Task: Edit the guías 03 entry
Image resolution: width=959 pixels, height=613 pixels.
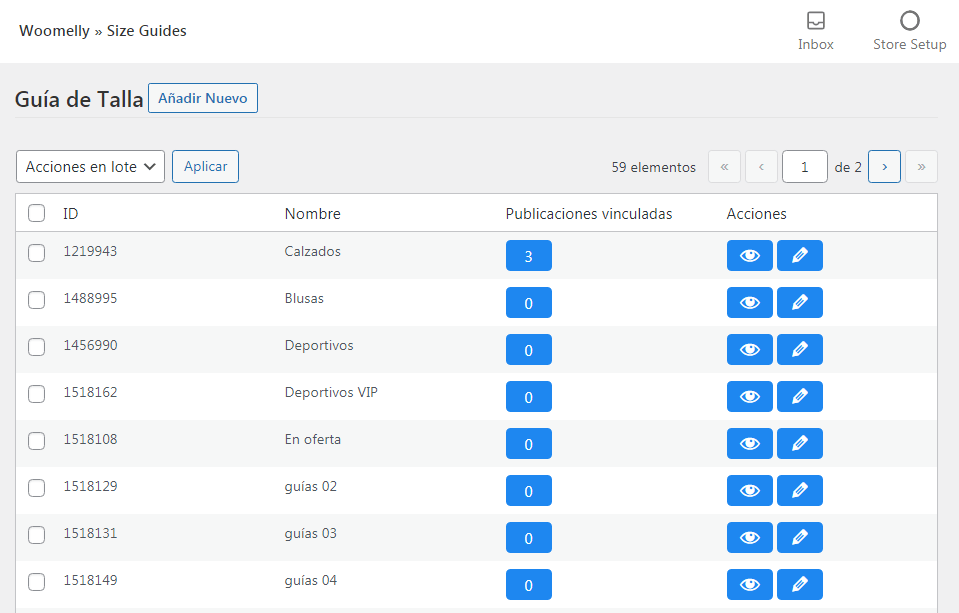Action: [x=800, y=538]
